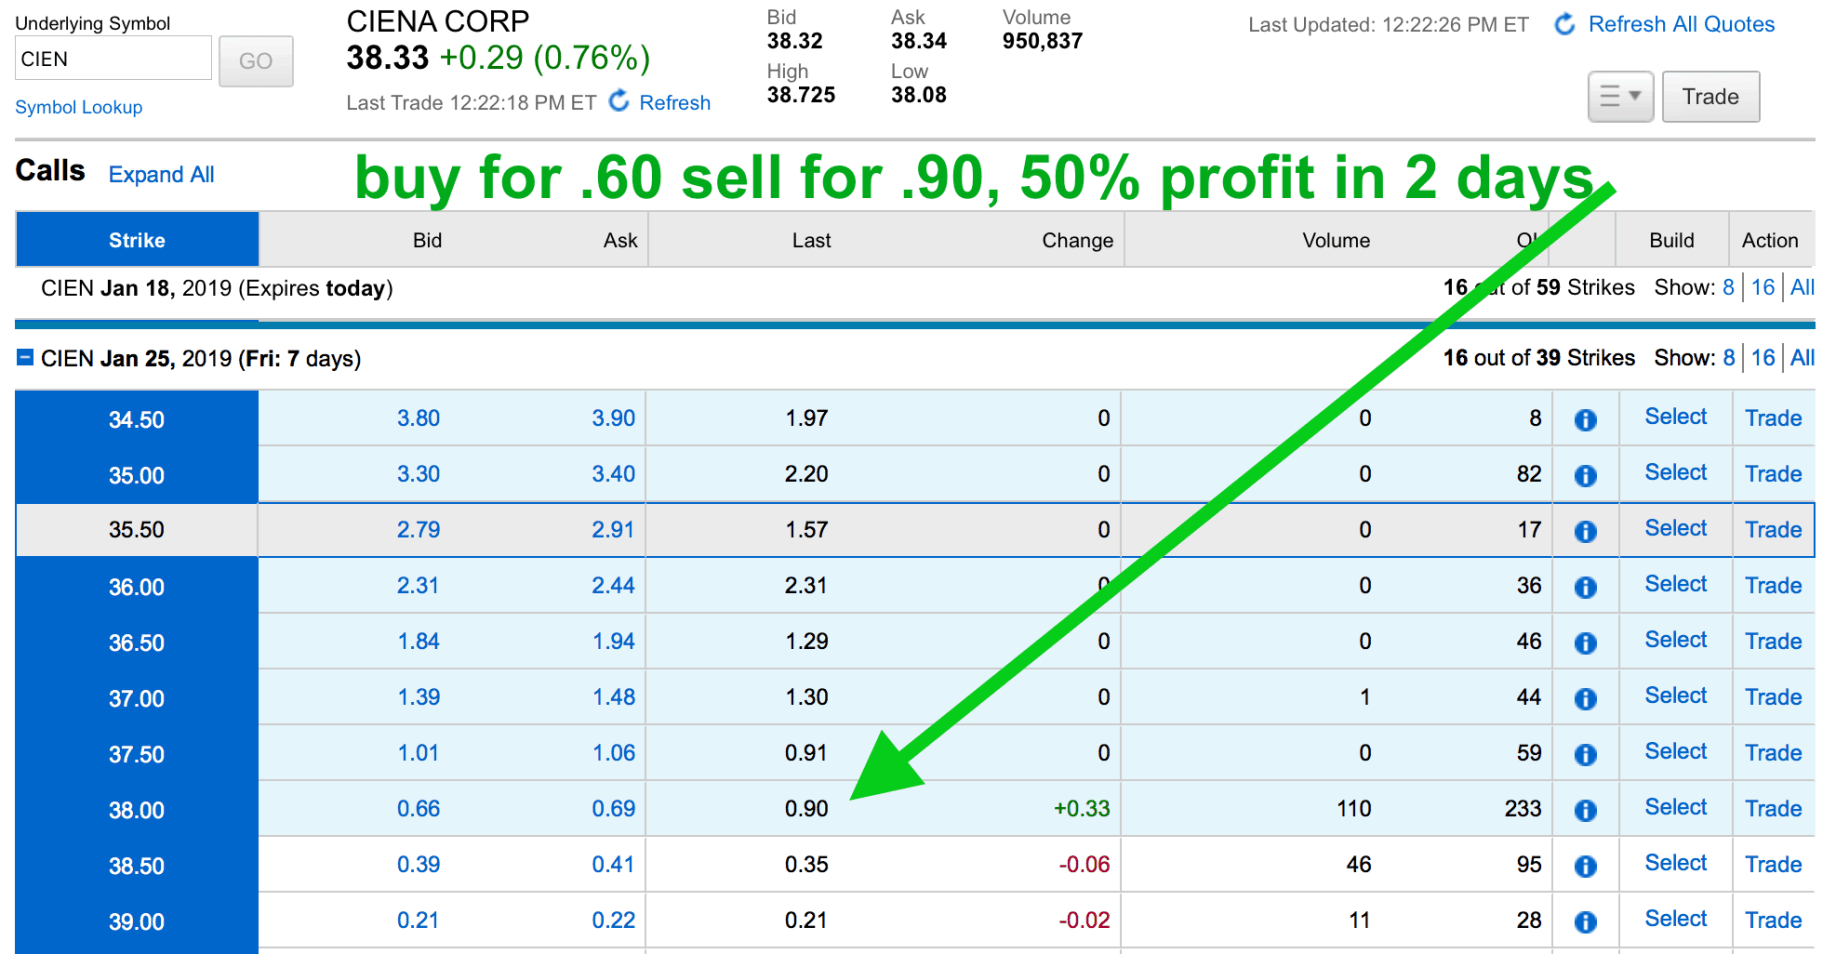Select the 36.00 strike call
1836x954 pixels.
coord(1676,585)
